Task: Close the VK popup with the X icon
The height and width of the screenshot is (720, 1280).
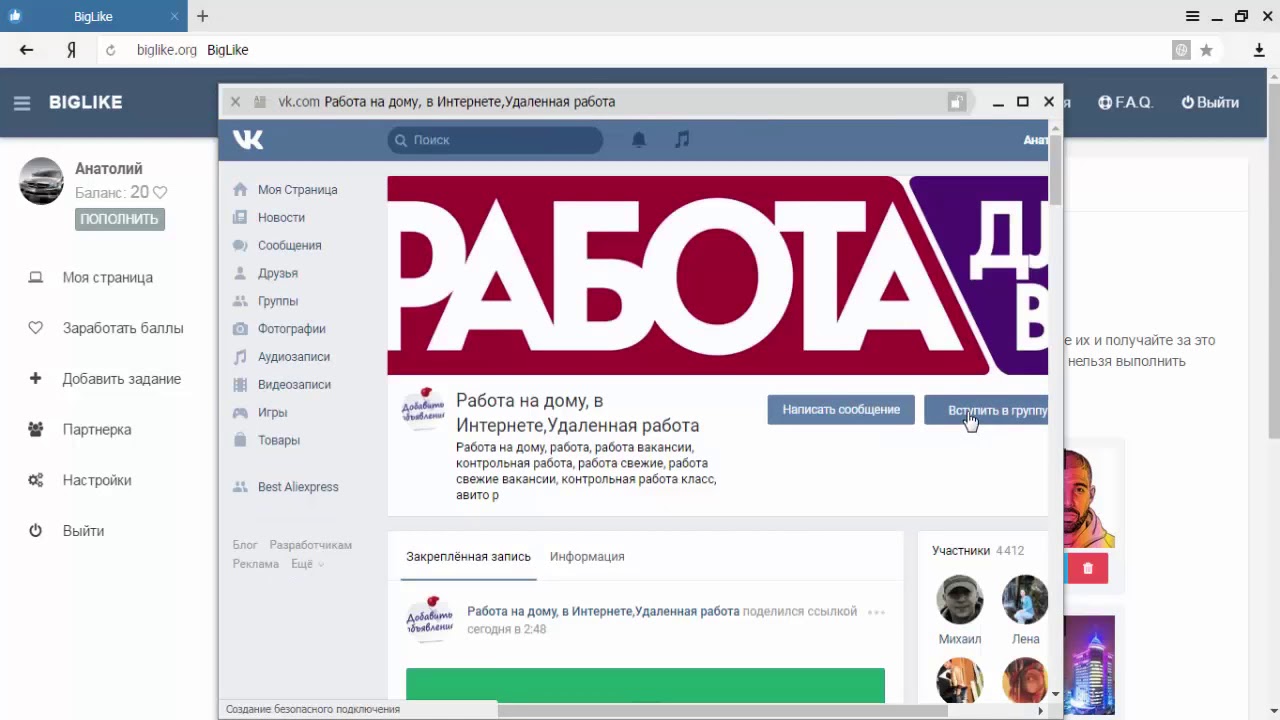Action: point(235,102)
